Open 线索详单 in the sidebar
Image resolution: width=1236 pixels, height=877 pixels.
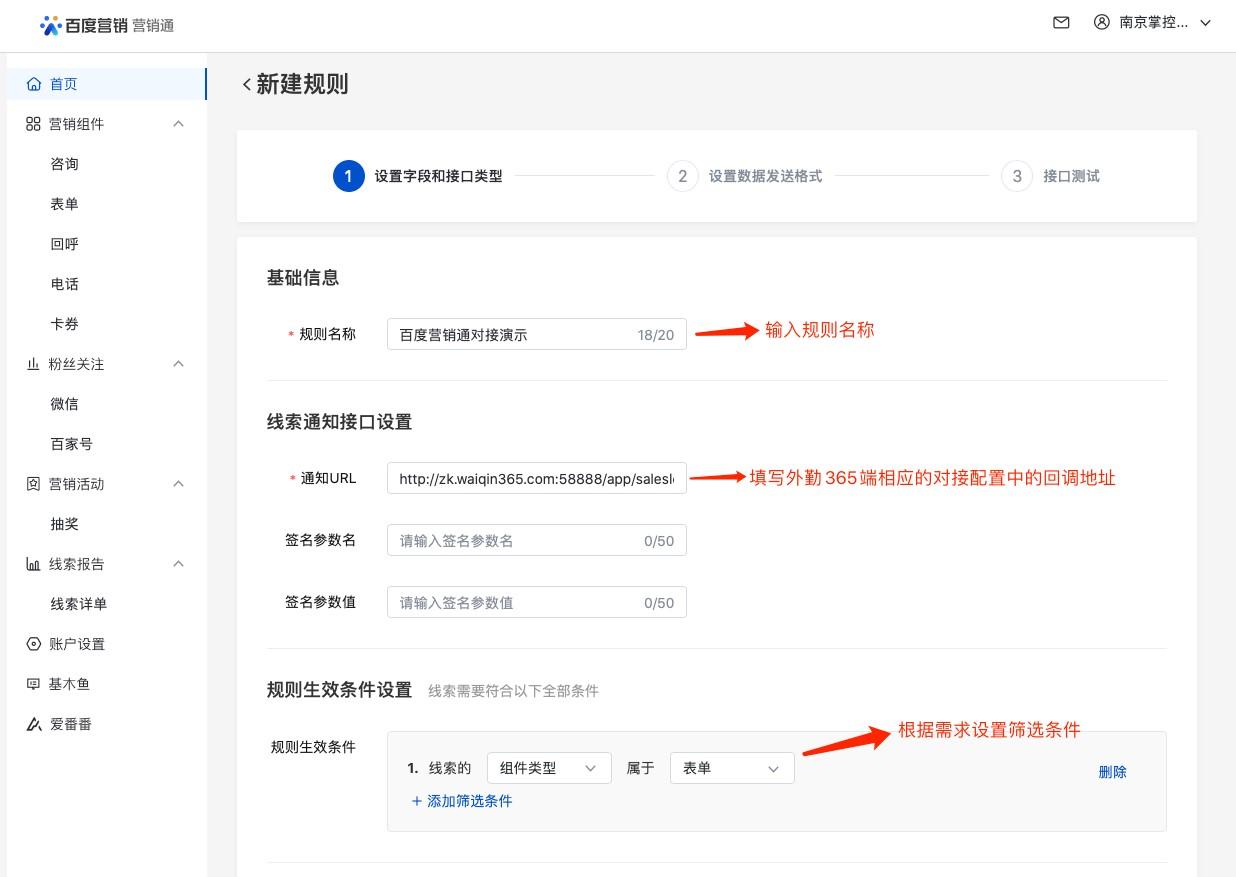pyautogui.click(x=79, y=604)
